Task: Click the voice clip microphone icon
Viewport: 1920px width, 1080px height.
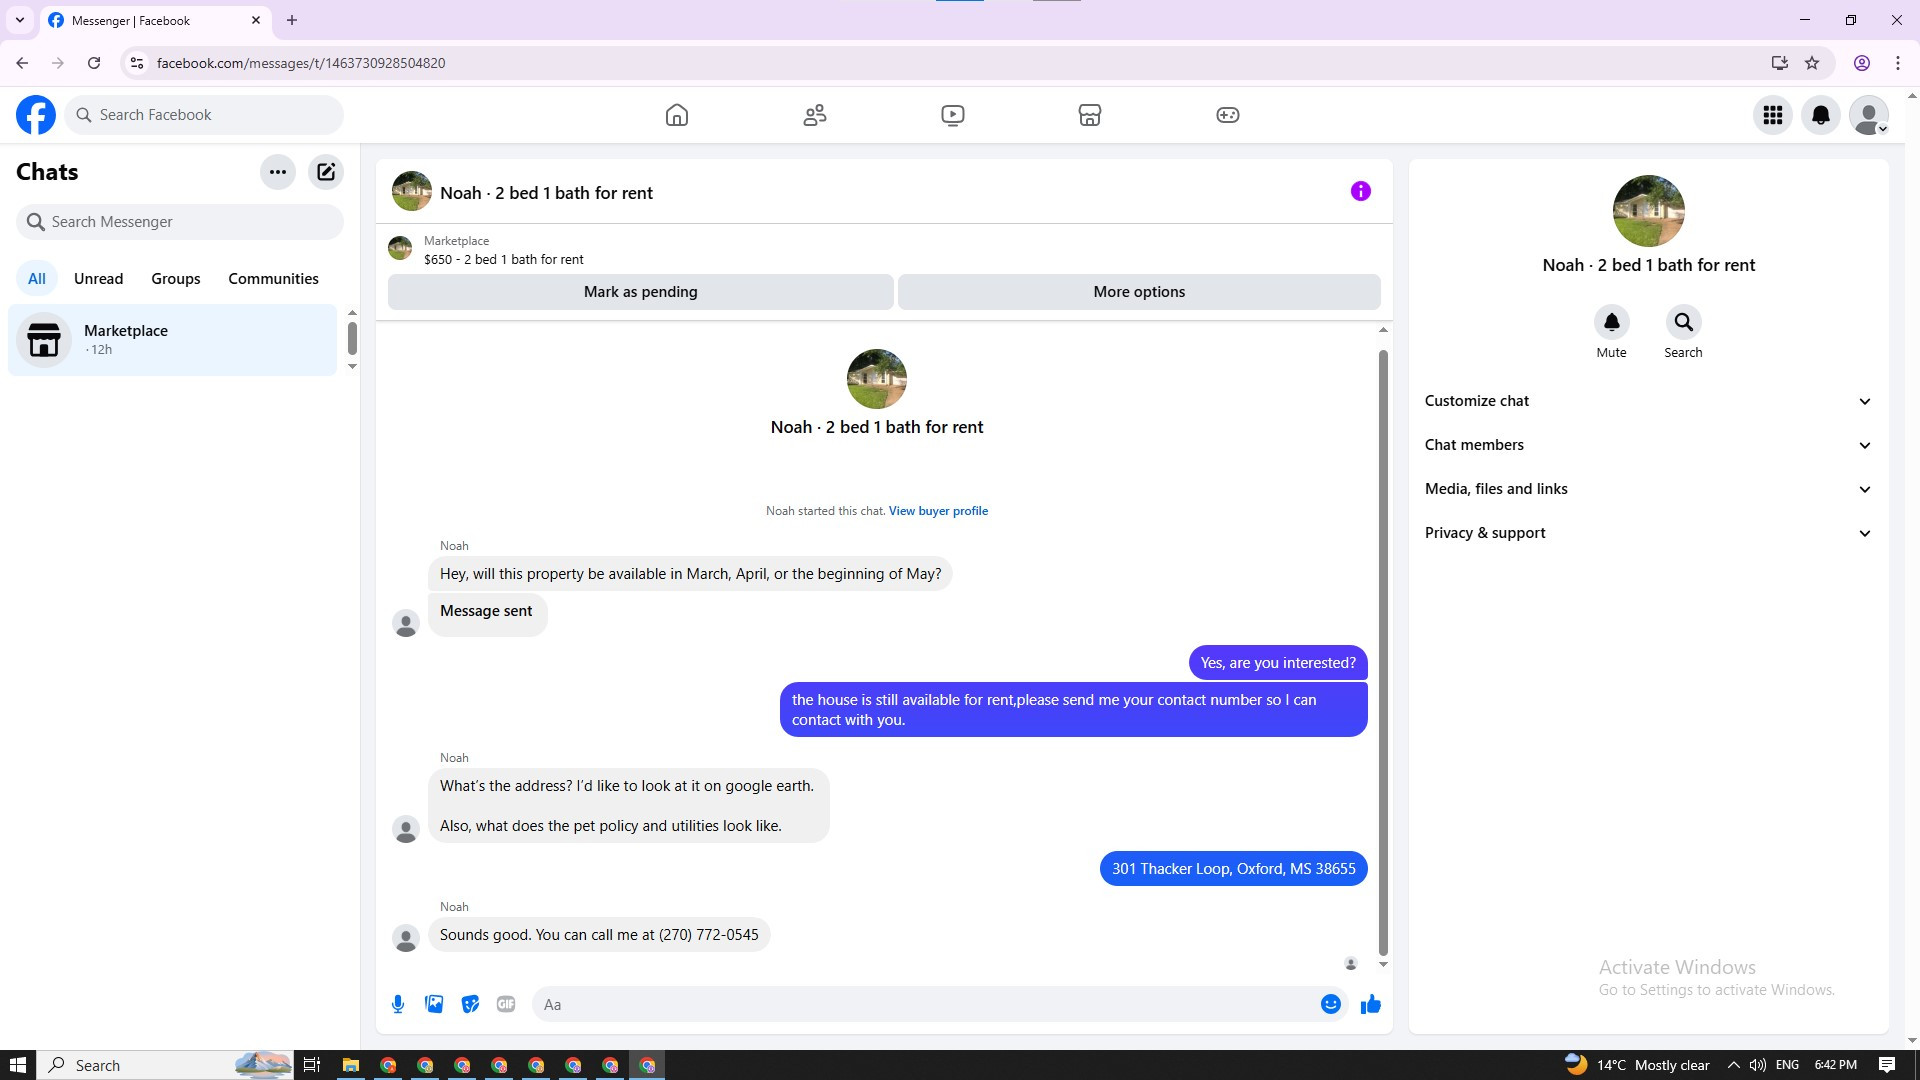Action: [x=398, y=1004]
